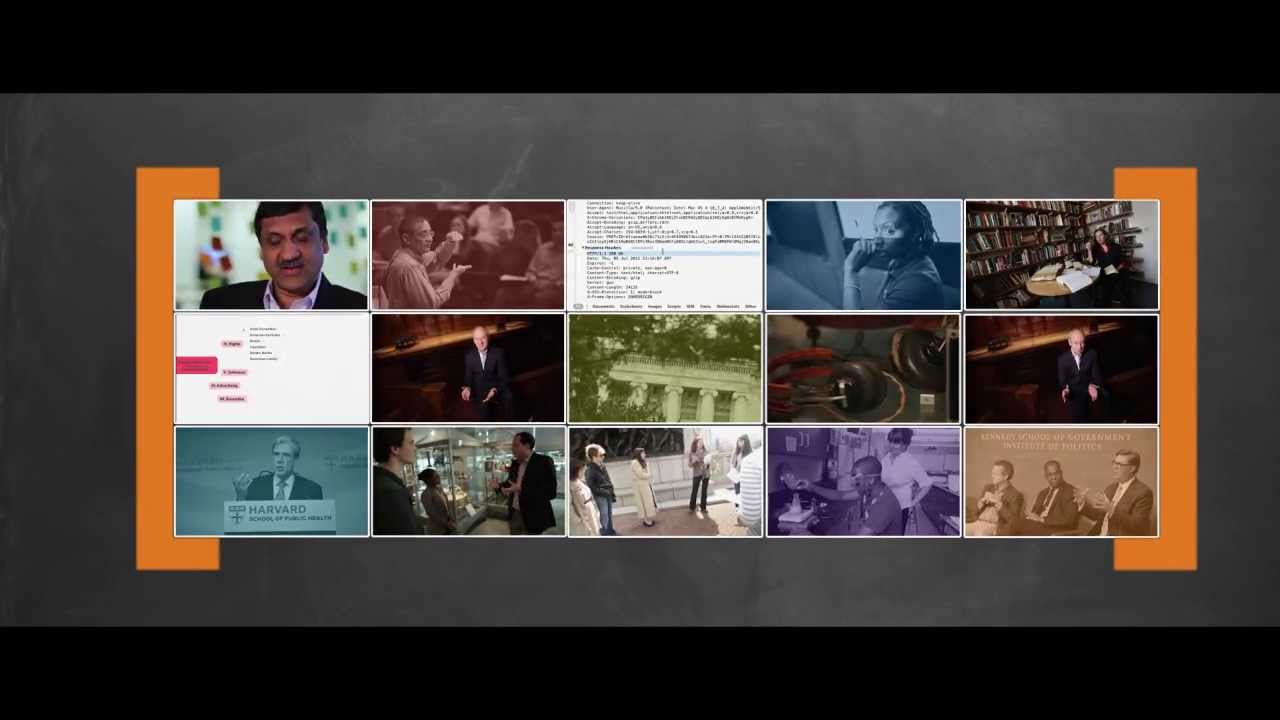The image size is (1280, 720).
Task: Open thumbnail of people in museum gallery
Action: (x=468, y=482)
